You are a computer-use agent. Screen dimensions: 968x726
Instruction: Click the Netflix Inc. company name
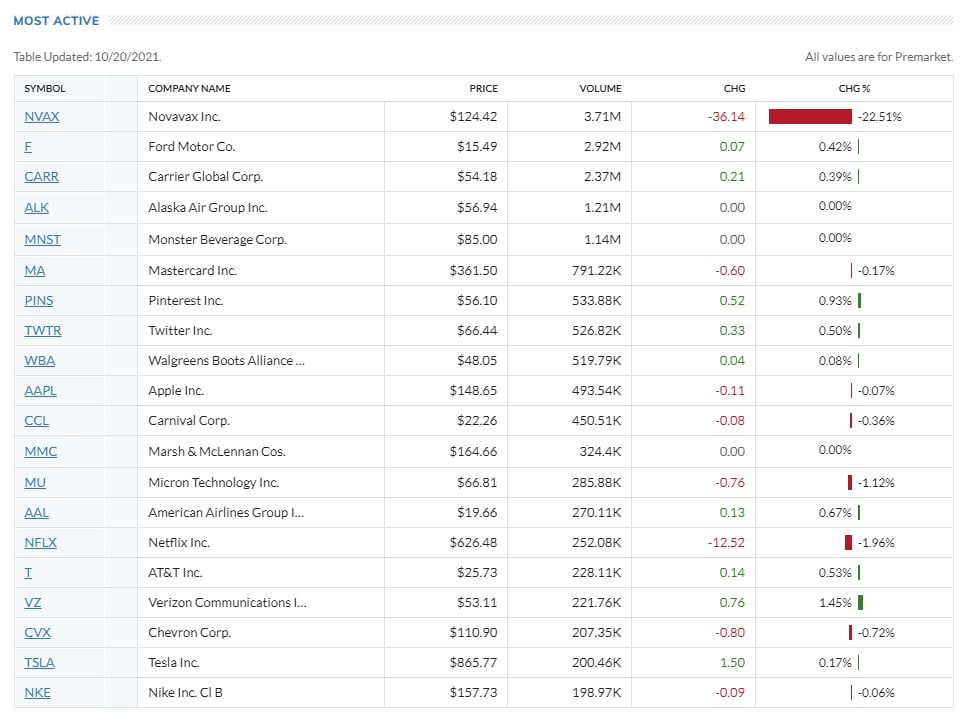pyautogui.click(x=179, y=543)
